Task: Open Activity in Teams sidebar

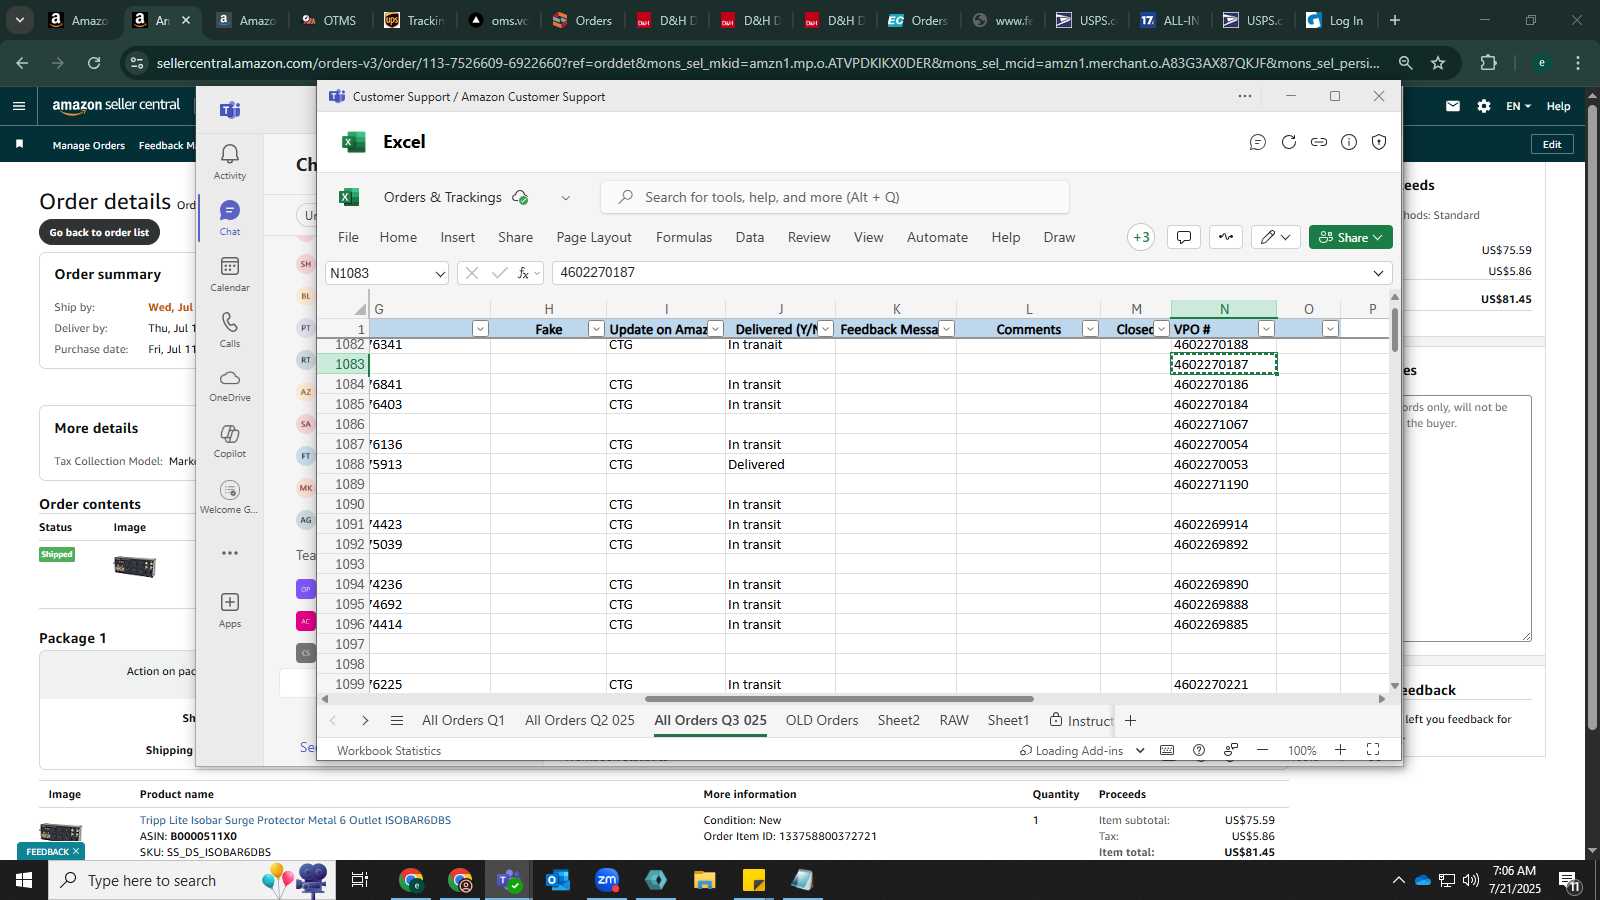Action: (x=229, y=161)
